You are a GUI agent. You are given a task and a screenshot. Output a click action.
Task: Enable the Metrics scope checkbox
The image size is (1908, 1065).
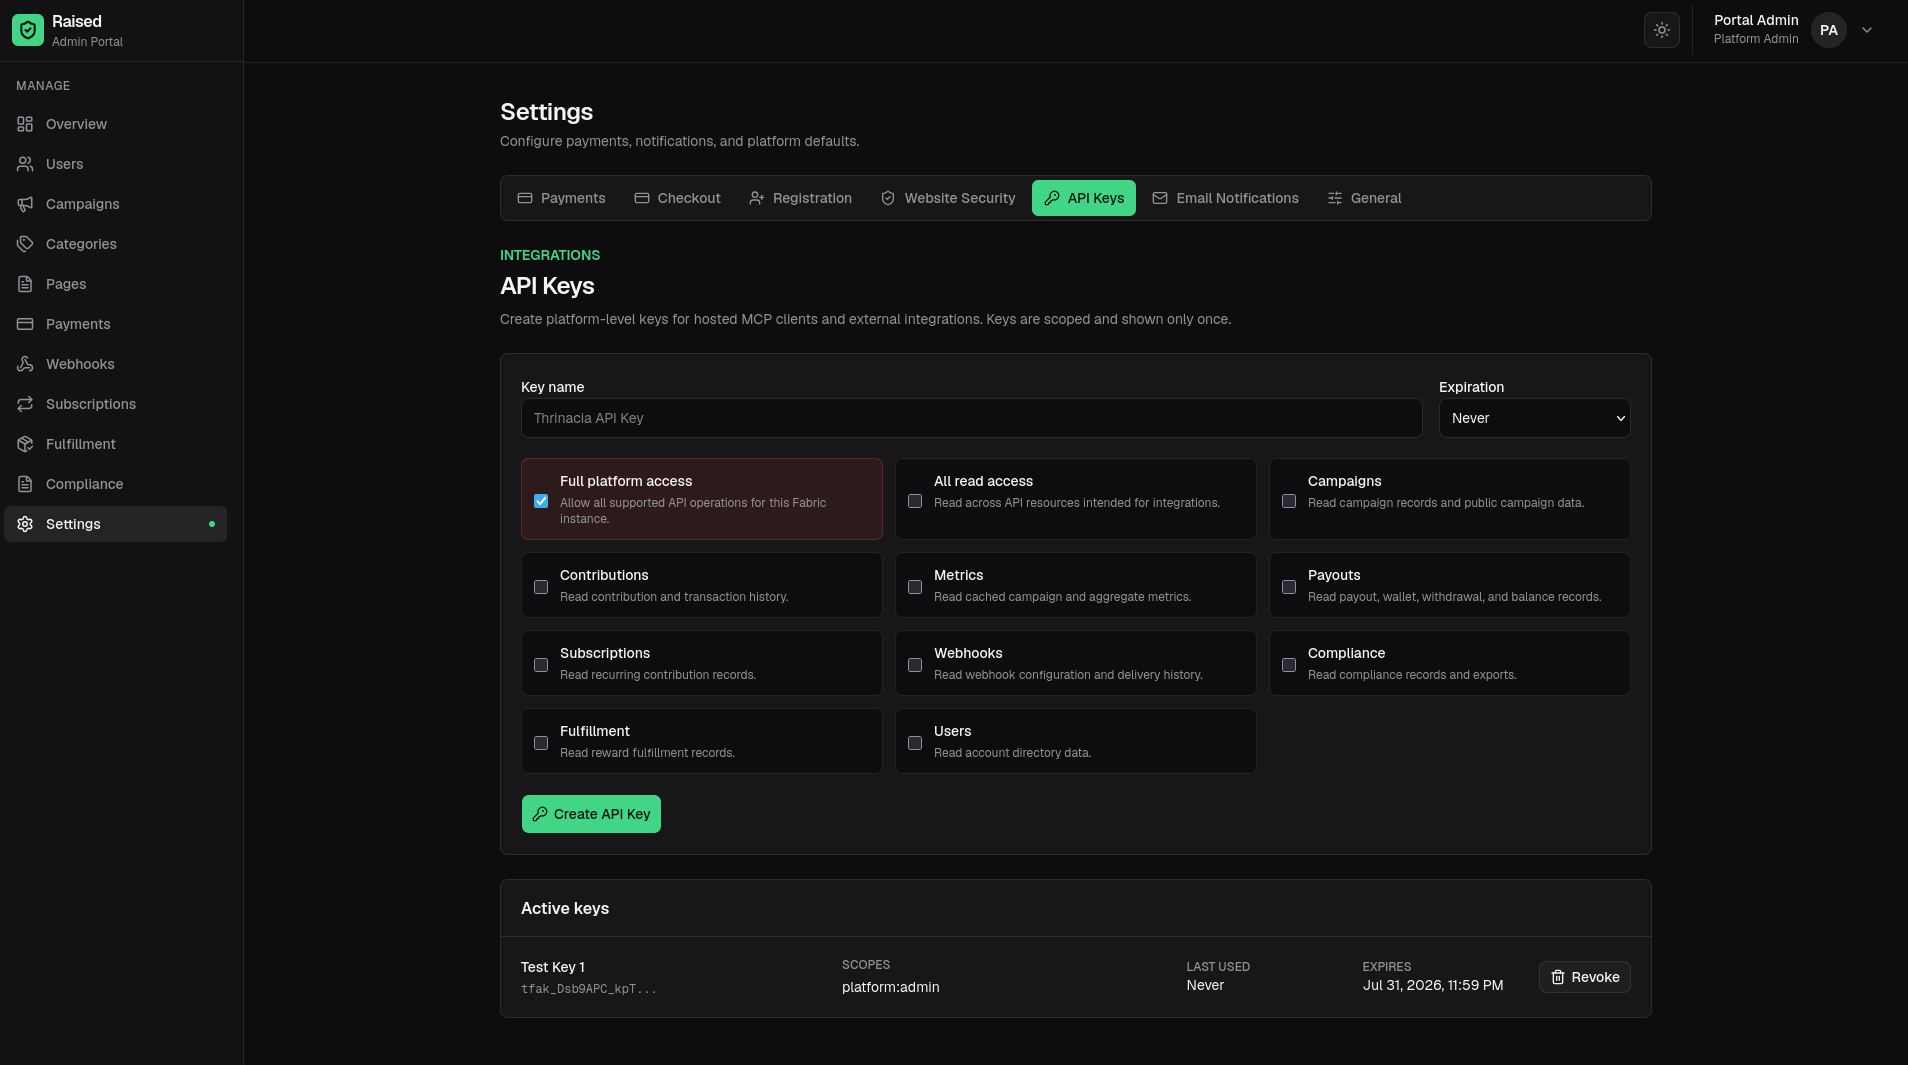(915, 587)
